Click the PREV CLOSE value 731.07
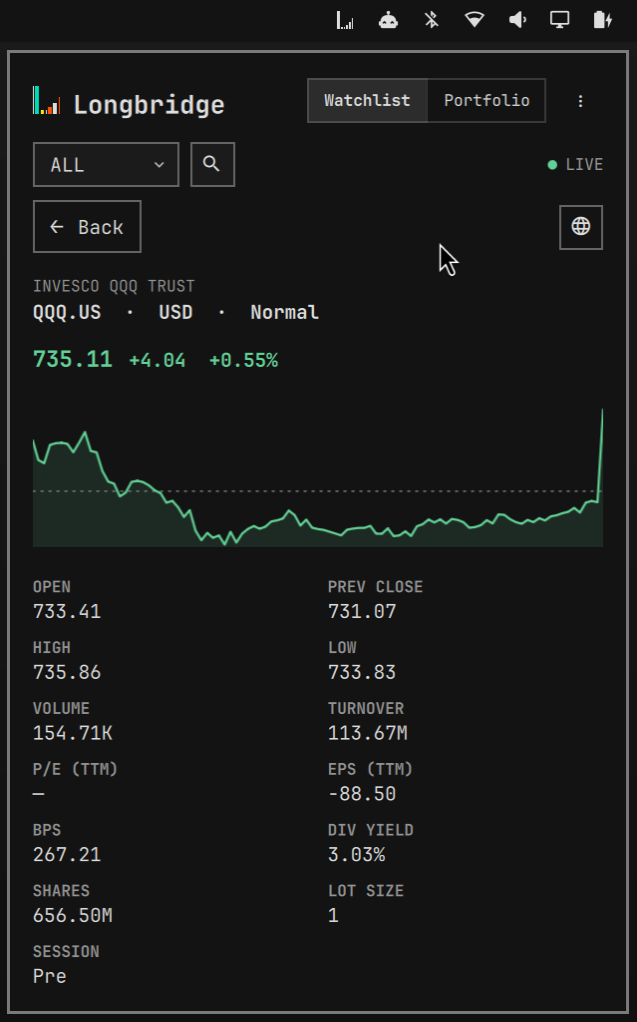This screenshot has width=637, height=1022. coord(362,611)
